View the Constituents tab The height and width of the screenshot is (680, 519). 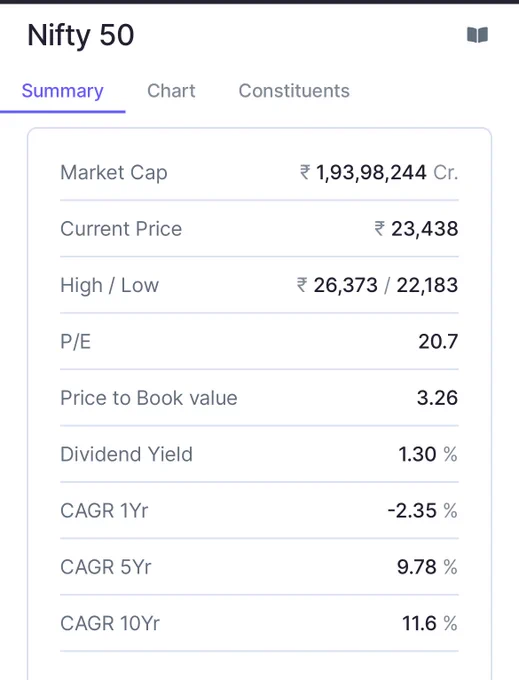(294, 91)
